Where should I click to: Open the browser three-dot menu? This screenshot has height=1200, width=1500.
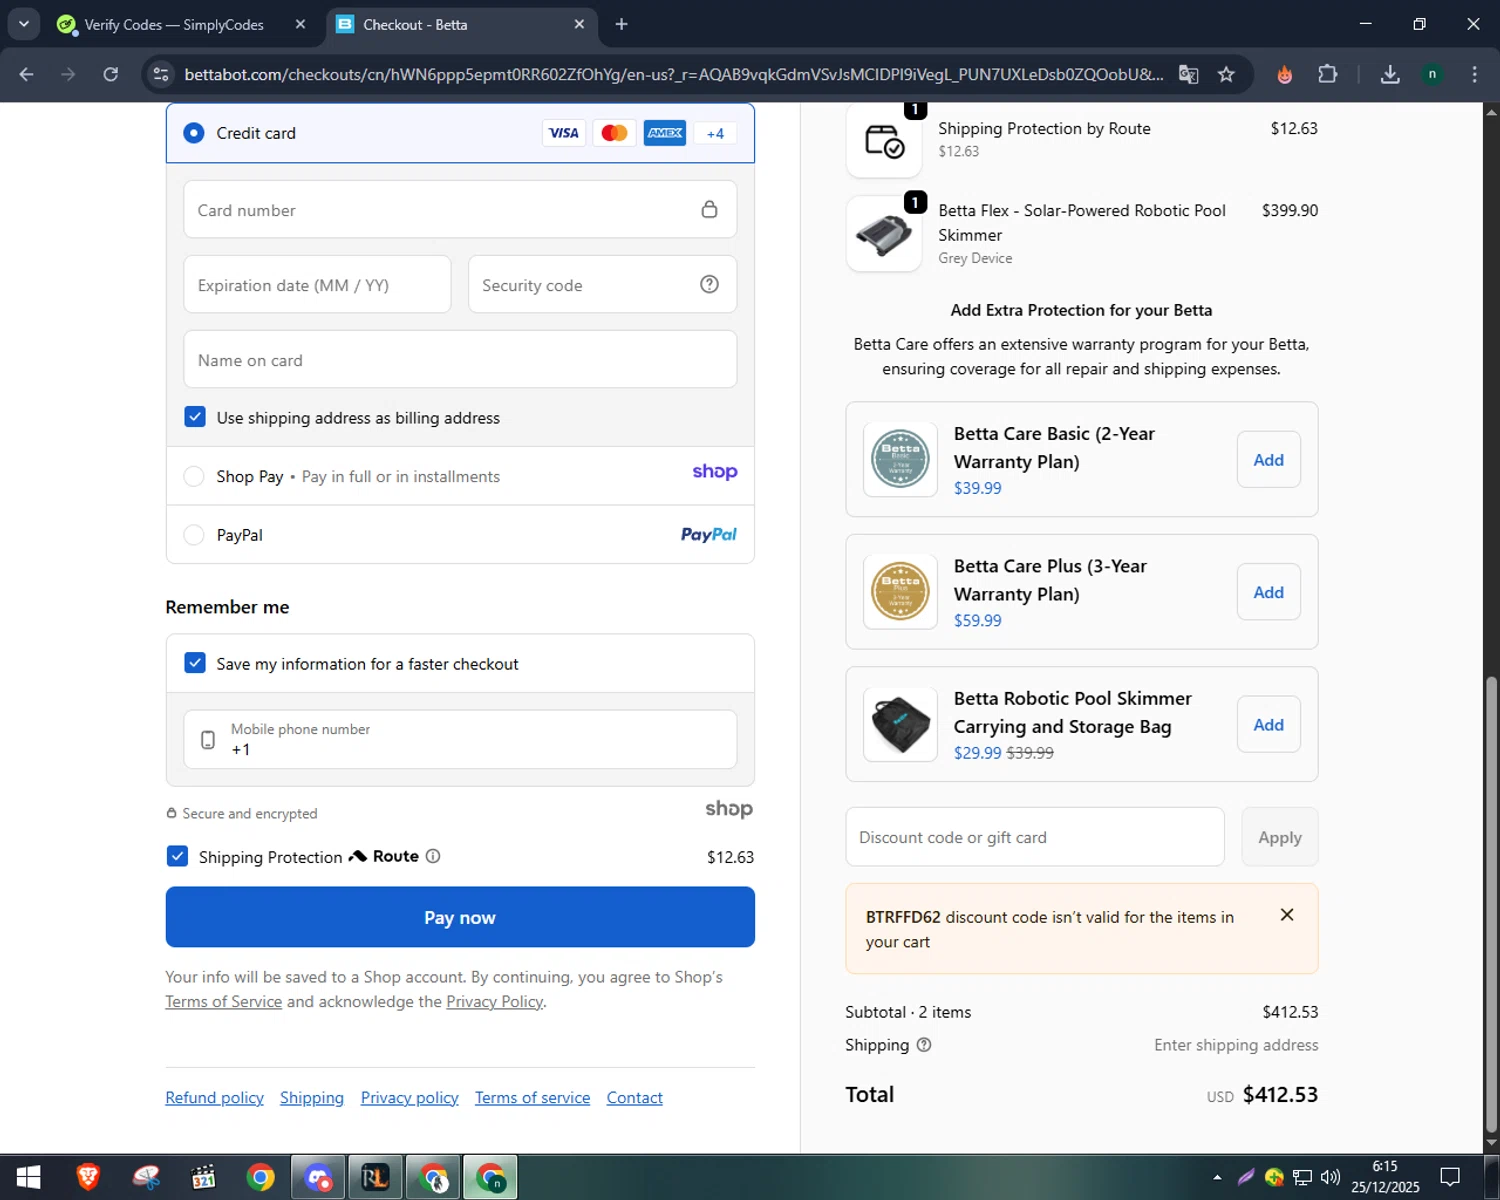click(x=1474, y=74)
